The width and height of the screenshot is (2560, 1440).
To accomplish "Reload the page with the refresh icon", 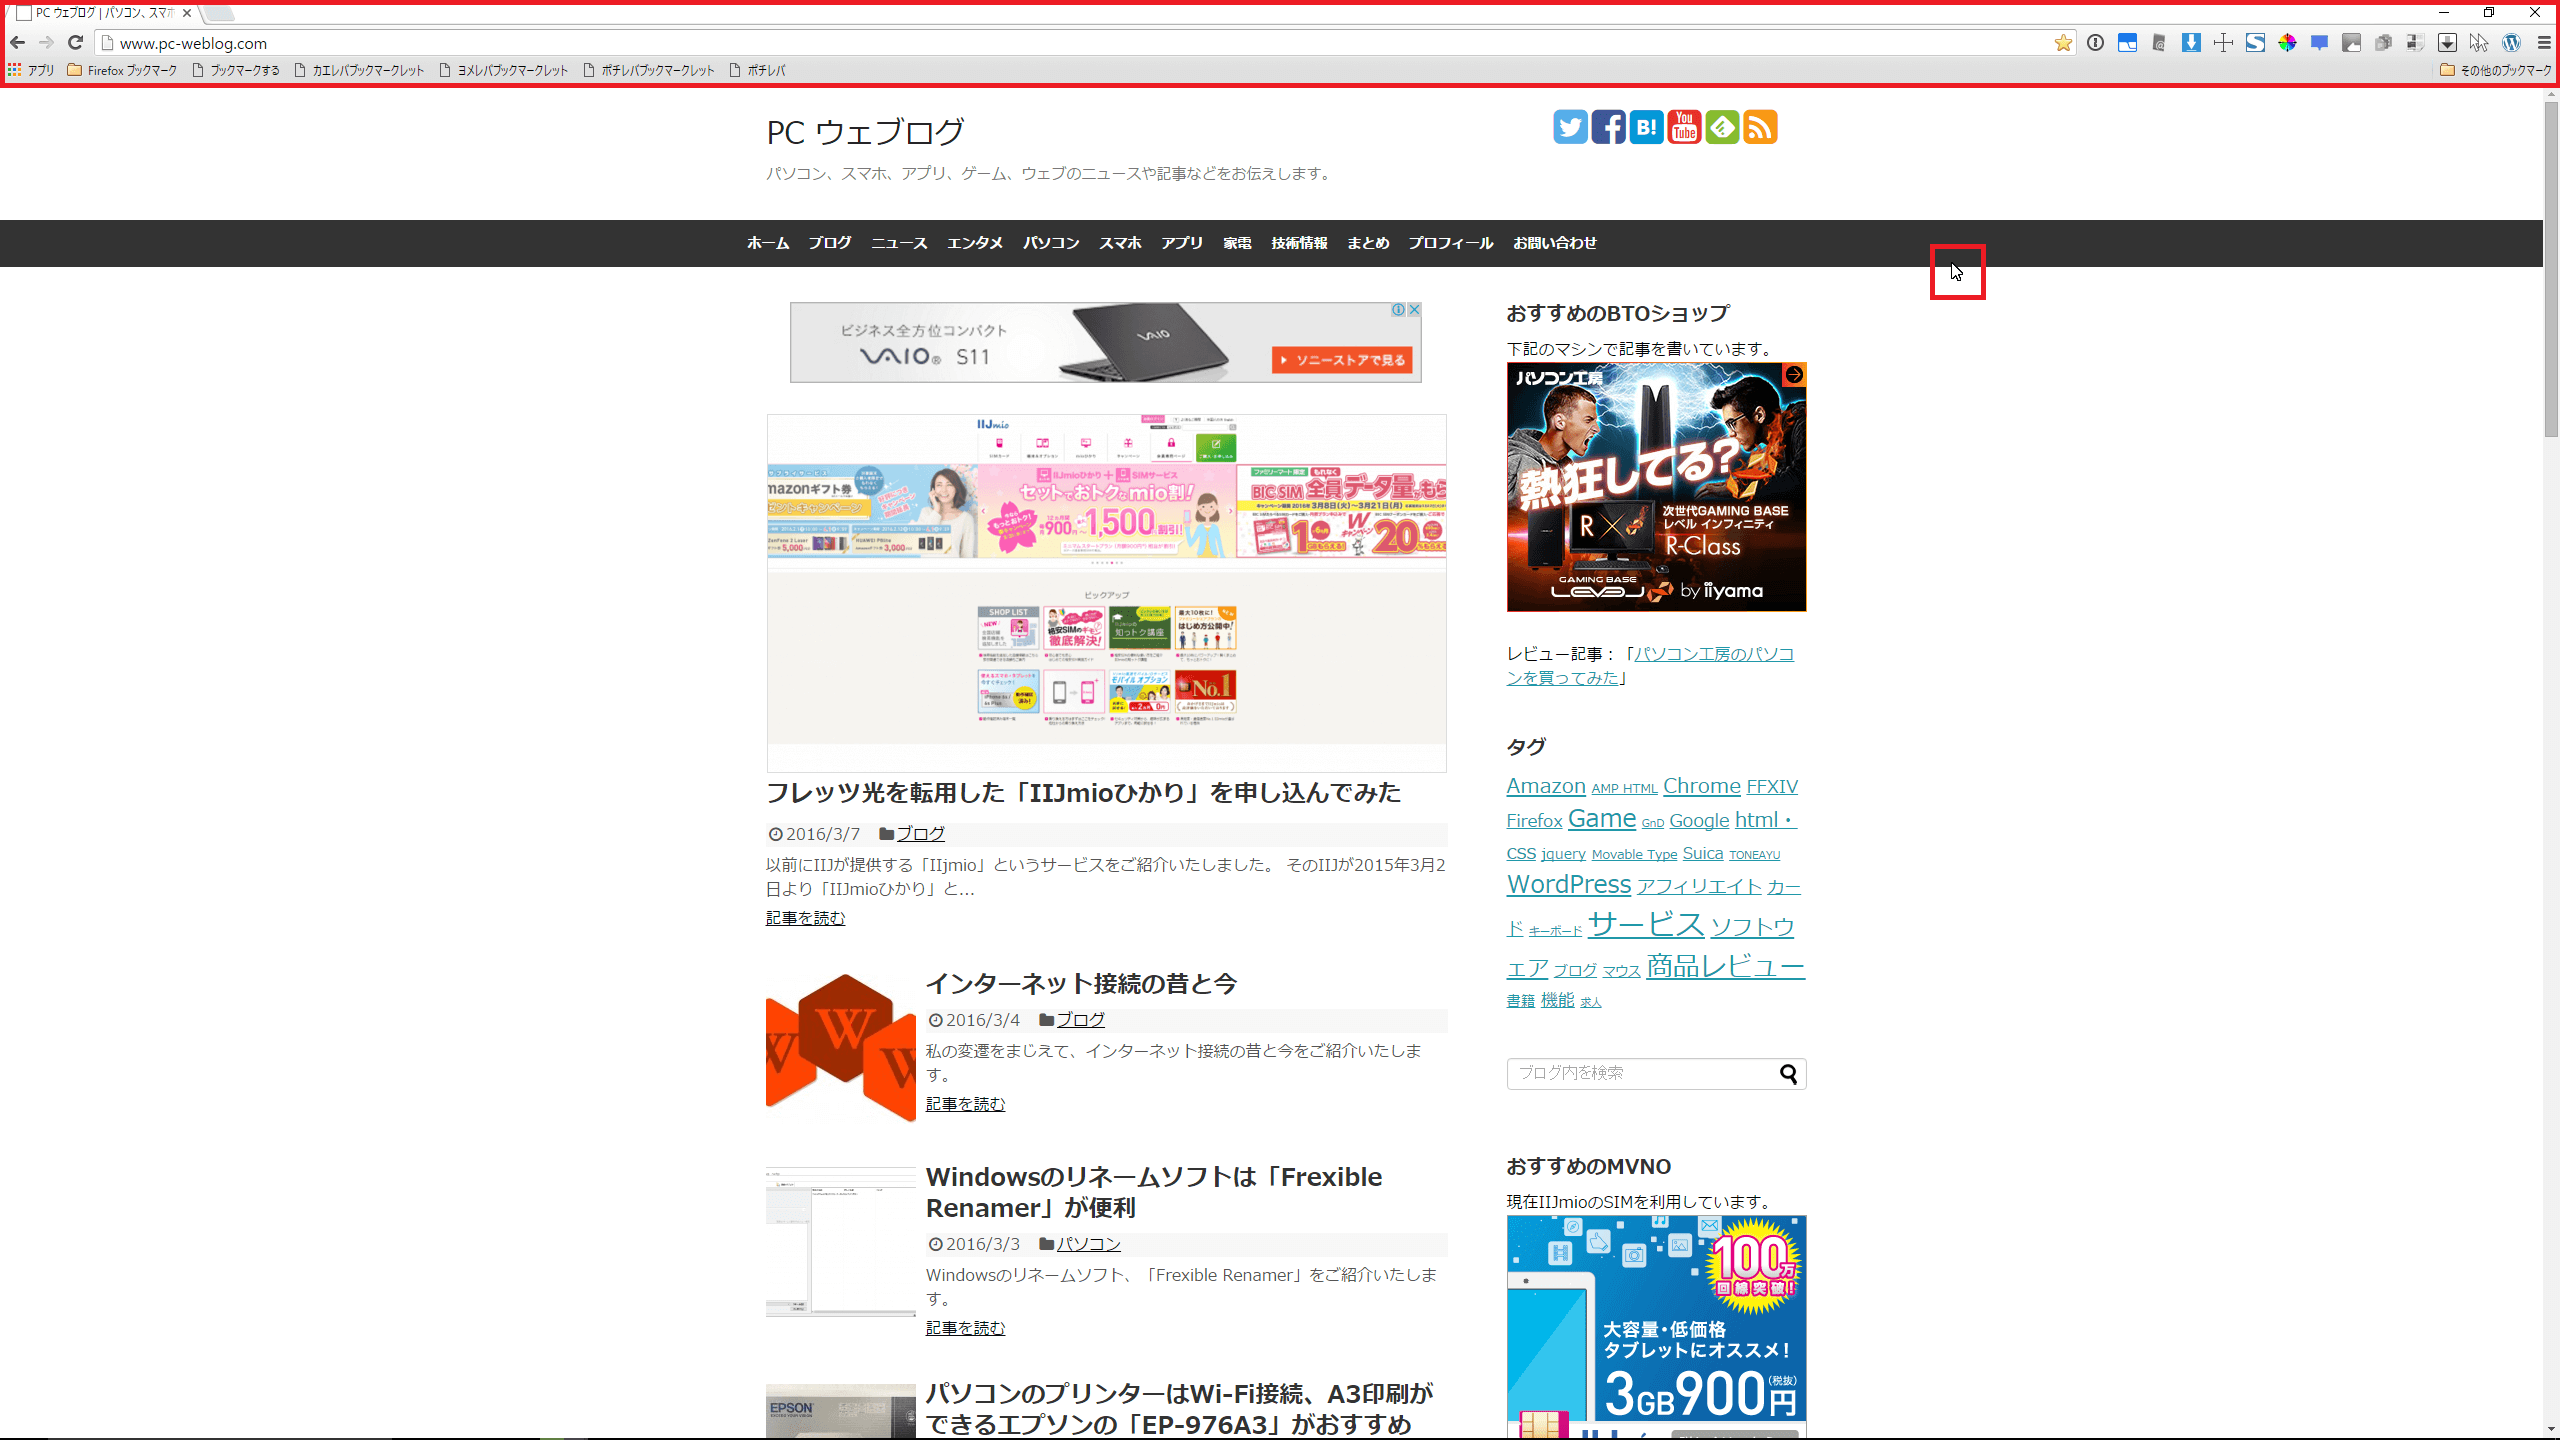I will [75, 43].
